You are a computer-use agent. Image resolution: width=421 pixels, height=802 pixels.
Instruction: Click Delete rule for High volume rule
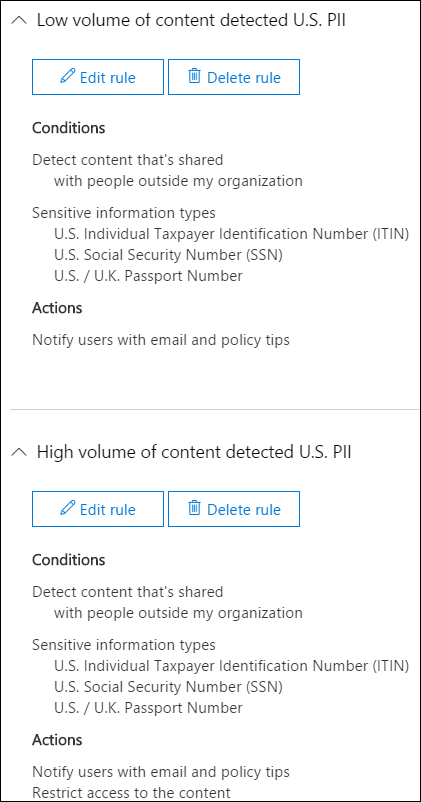tap(234, 509)
